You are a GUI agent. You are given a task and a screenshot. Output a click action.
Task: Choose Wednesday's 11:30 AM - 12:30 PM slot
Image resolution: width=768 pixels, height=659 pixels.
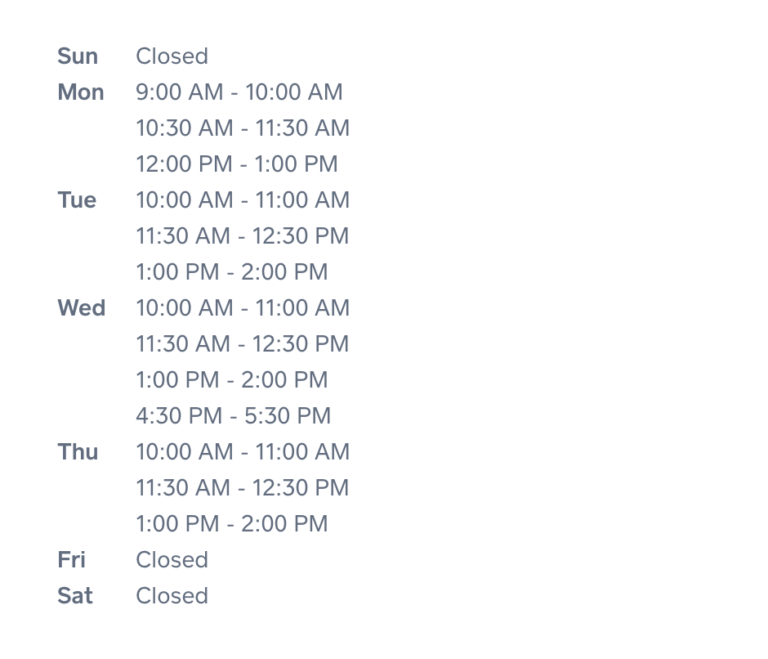243,344
